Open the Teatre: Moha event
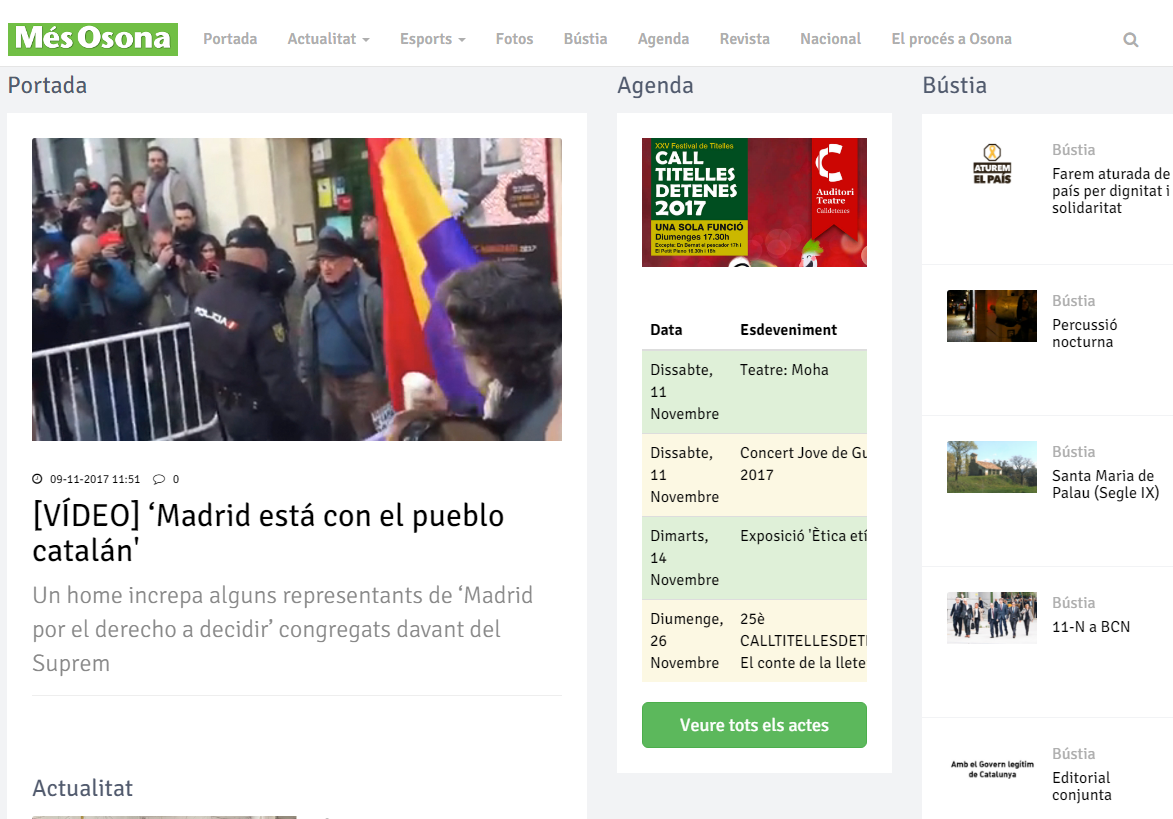The image size is (1173, 819). click(x=784, y=370)
